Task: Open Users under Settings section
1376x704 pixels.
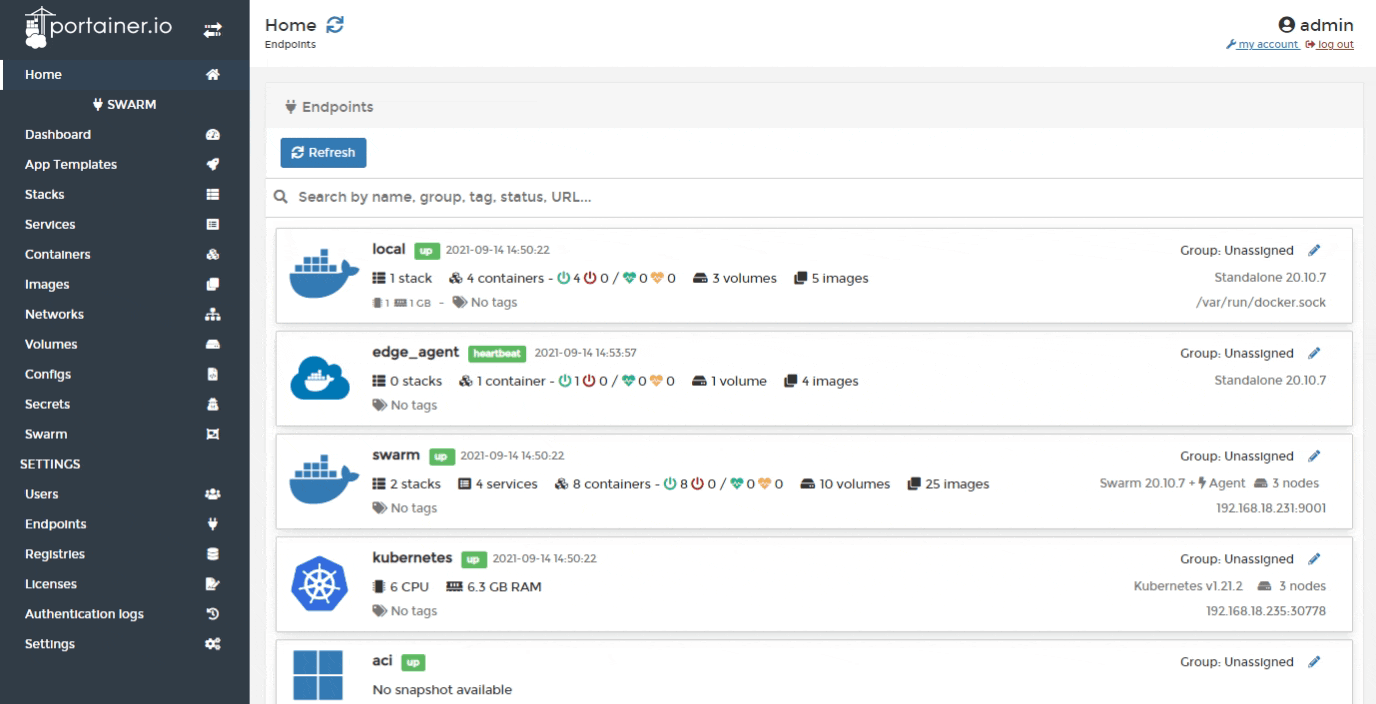Action: tap(125, 495)
